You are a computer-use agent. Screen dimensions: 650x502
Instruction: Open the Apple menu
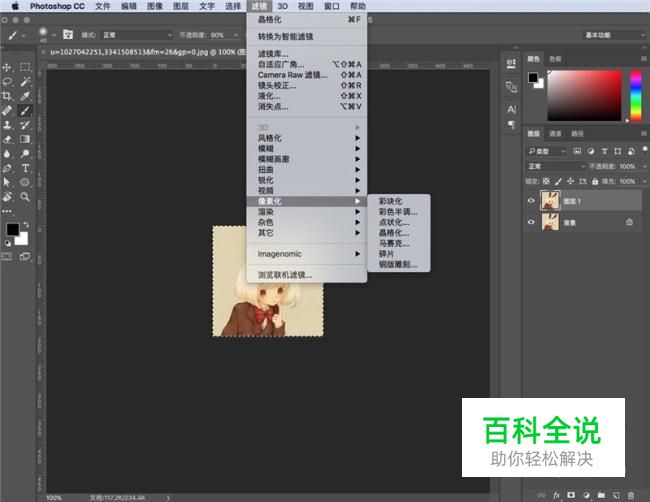tap(15, 6)
